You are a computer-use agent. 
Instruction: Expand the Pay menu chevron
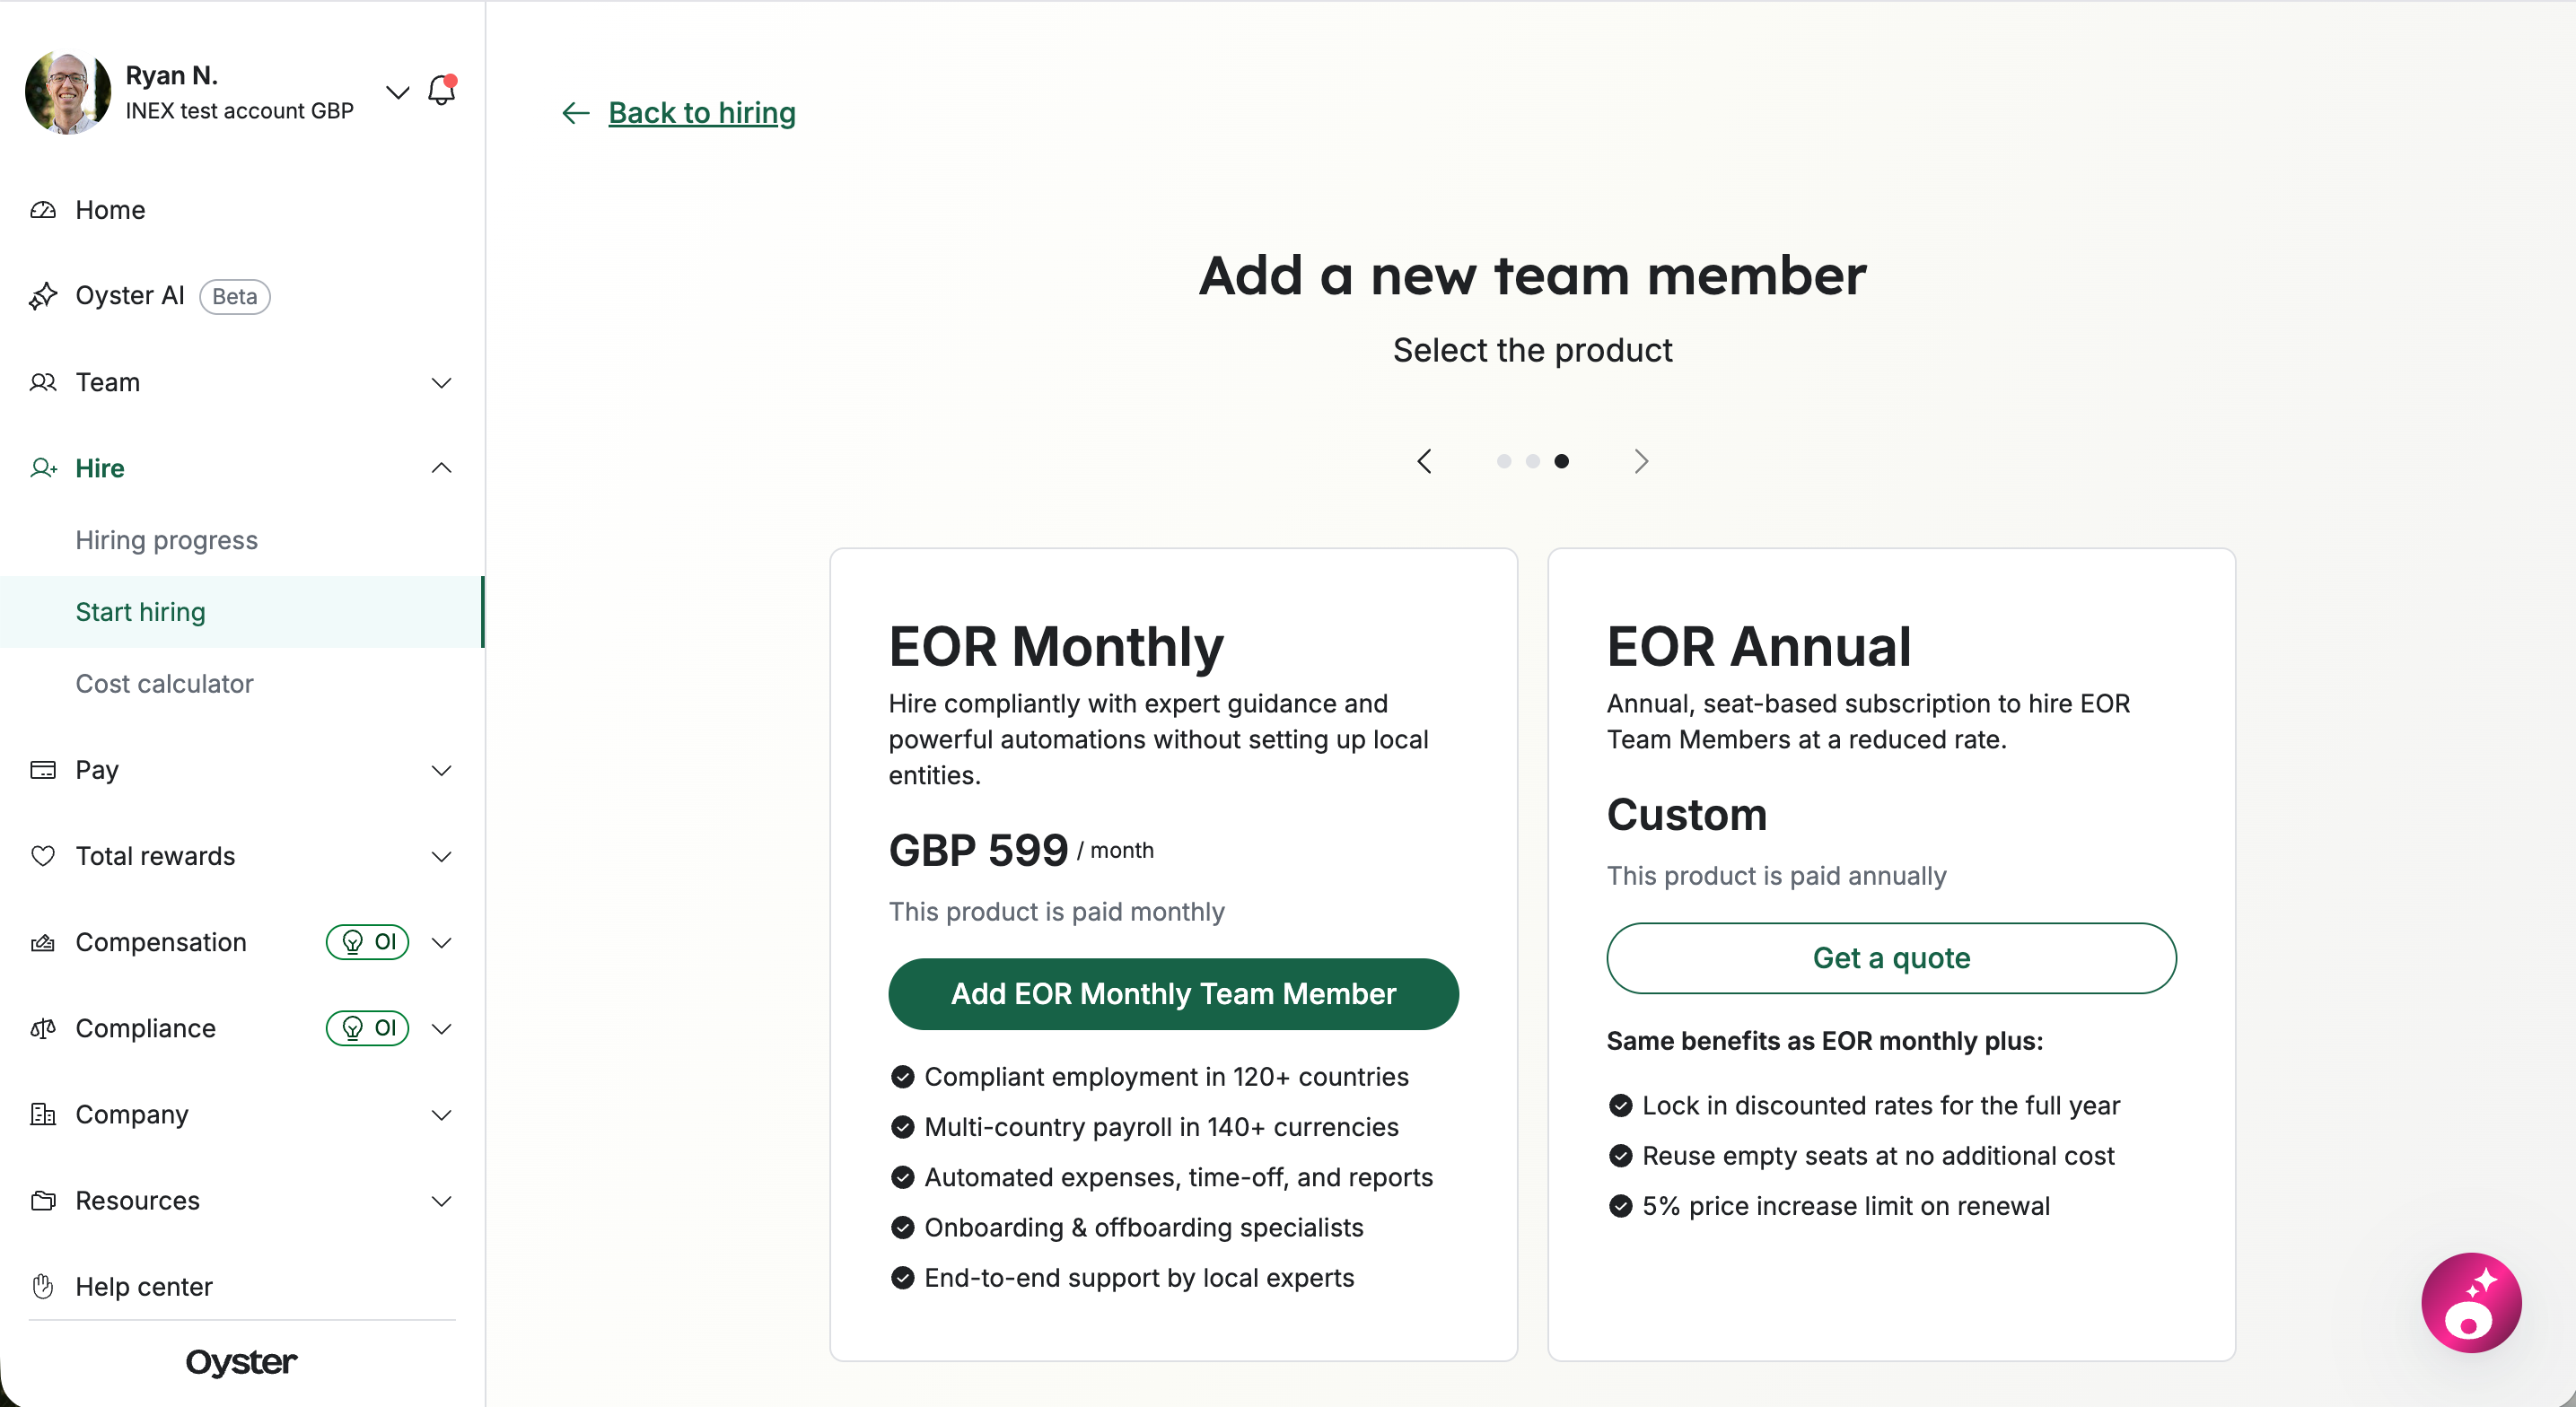click(441, 770)
